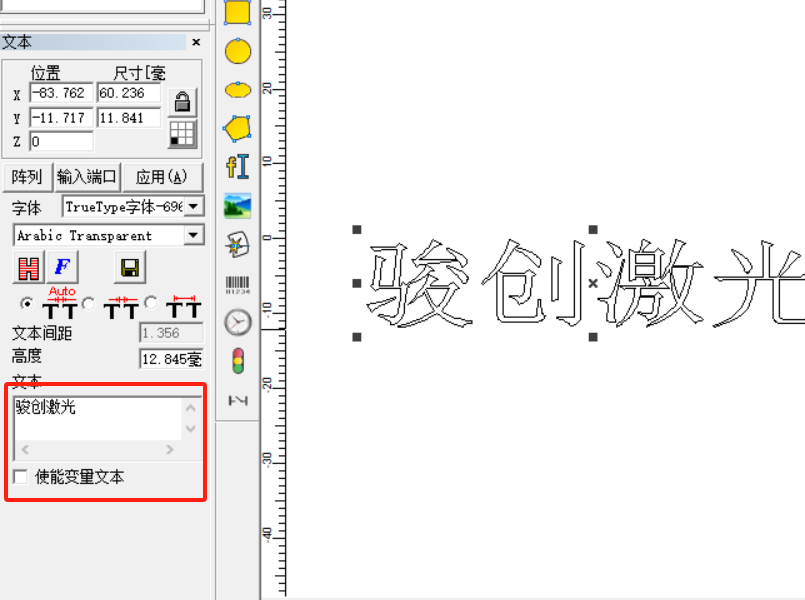Click the top-left selection handle on canvas
Image resolution: width=805 pixels, height=600 pixels.
[357, 229]
